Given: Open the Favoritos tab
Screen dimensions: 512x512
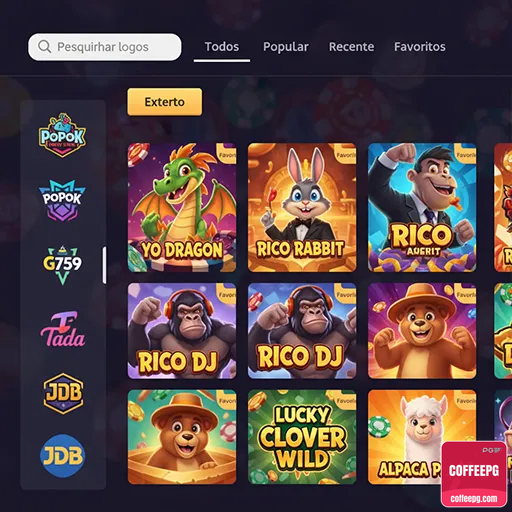Looking at the screenshot, I should 420,47.
